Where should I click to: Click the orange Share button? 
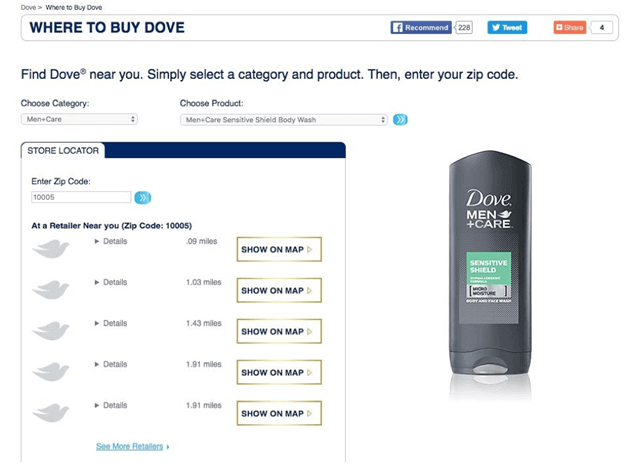point(570,28)
